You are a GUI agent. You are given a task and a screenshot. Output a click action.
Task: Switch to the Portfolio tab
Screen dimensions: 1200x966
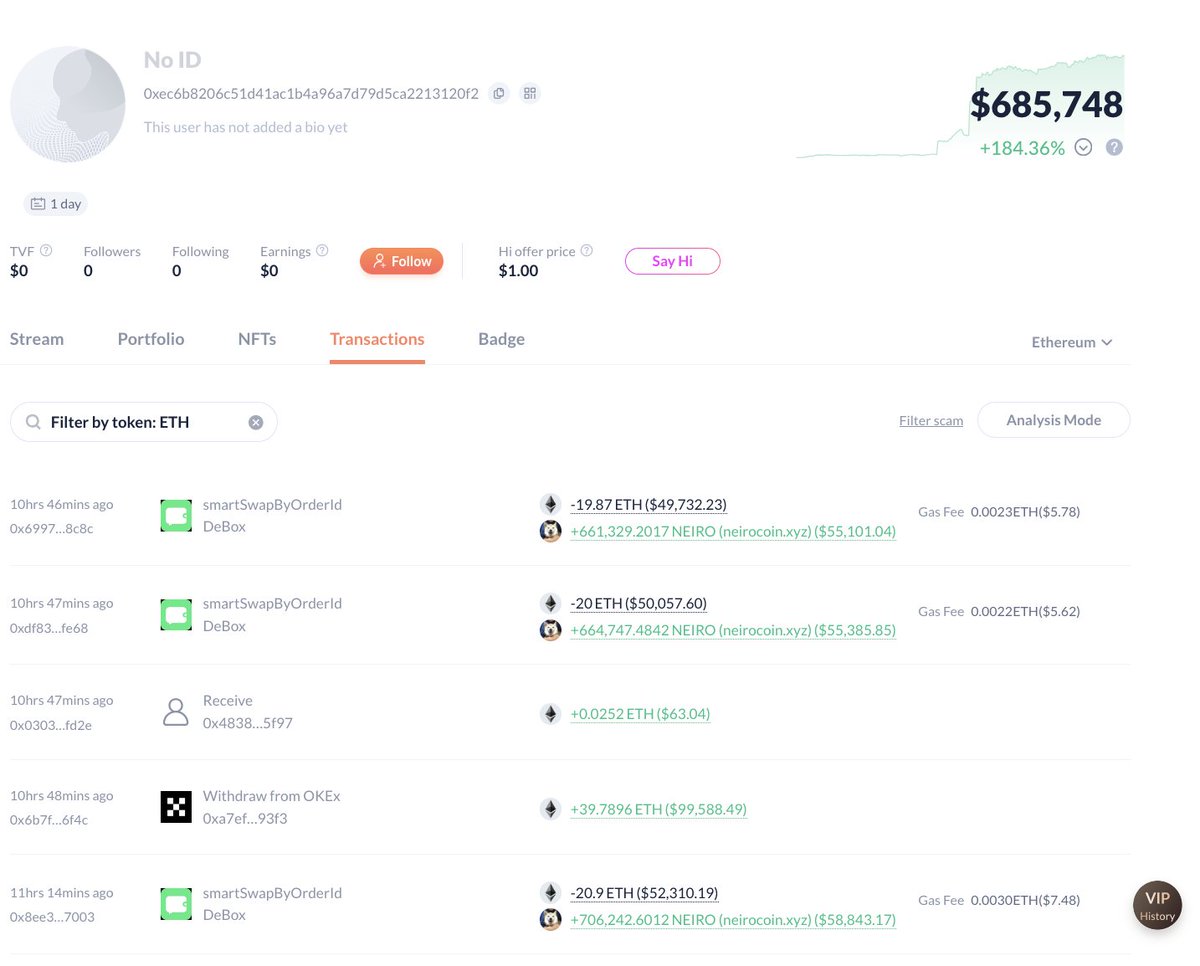151,339
